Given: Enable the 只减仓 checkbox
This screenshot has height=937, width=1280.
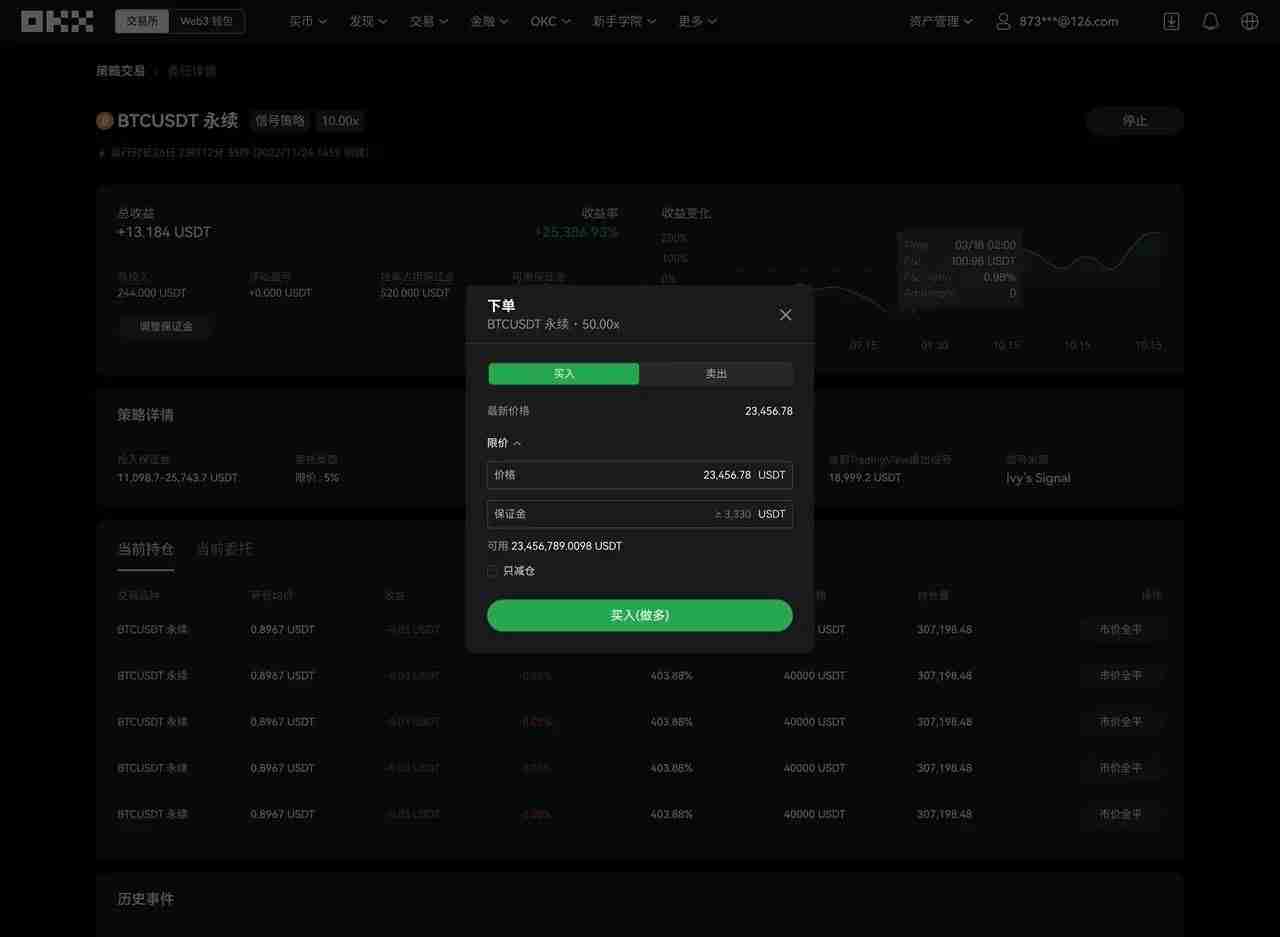Looking at the screenshot, I should pyautogui.click(x=492, y=570).
